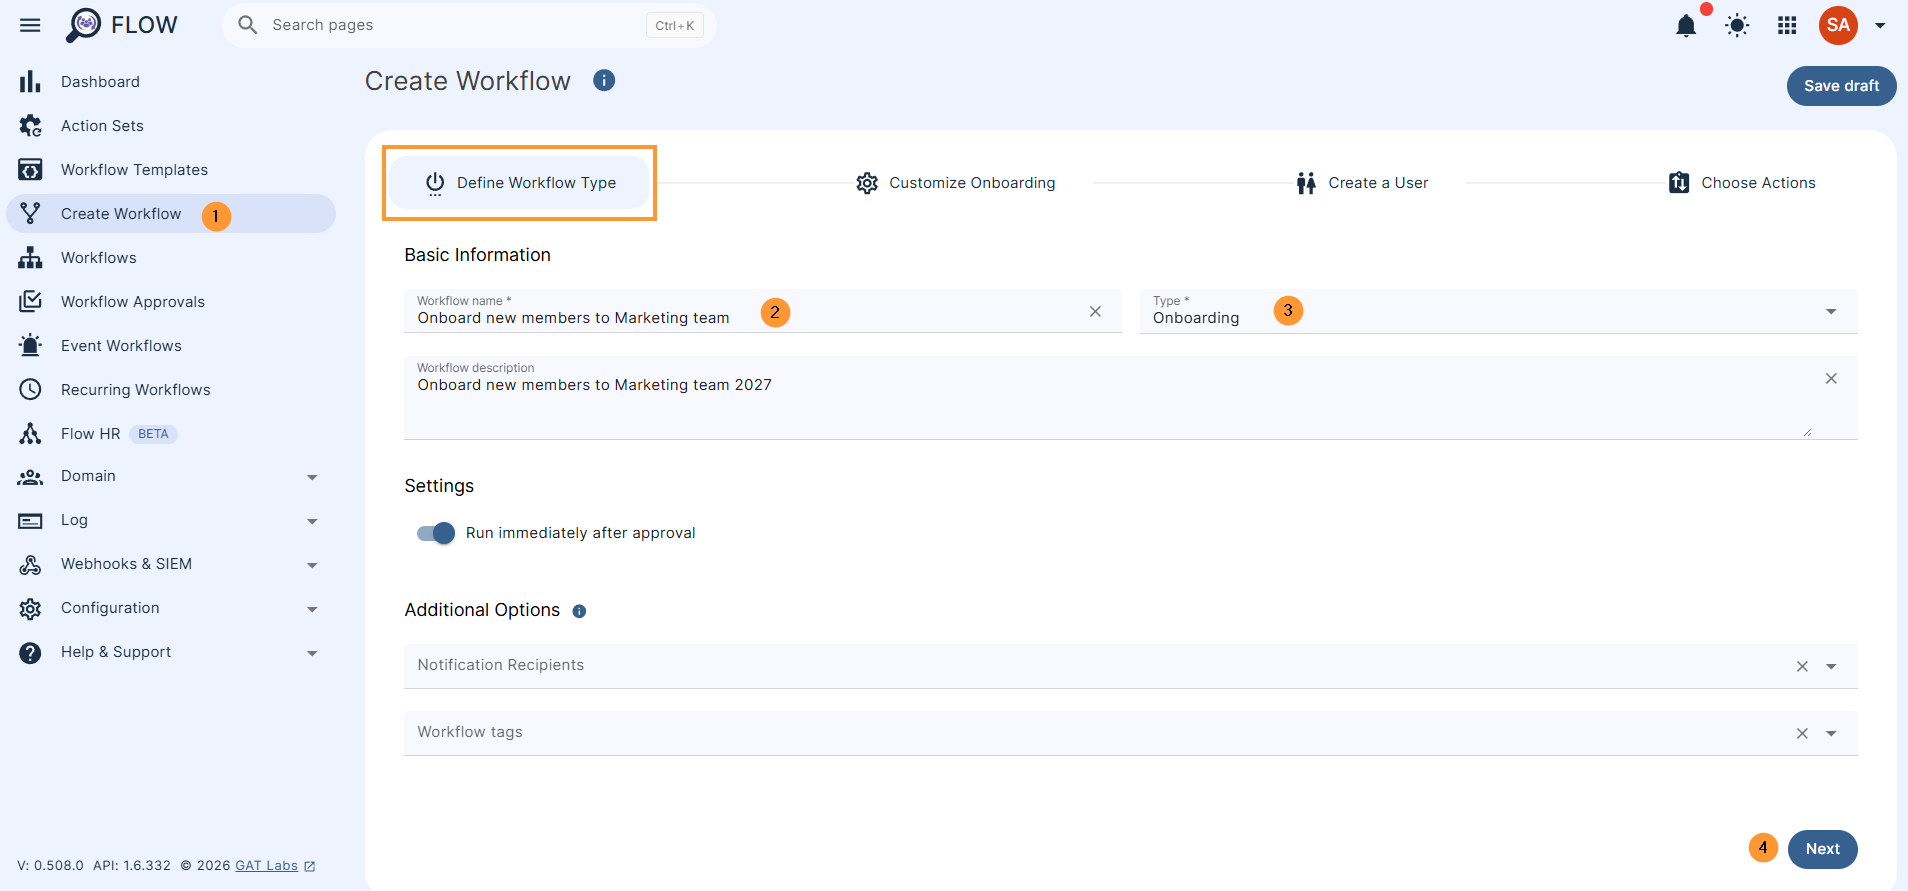1908x891 pixels.
Task: Open the Type dropdown showing Onboarding
Action: click(1498, 311)
